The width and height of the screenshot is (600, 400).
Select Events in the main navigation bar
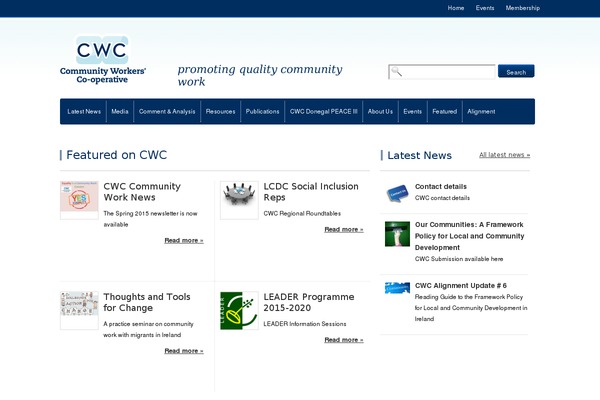pyautogui.click(x=412, y=111)
